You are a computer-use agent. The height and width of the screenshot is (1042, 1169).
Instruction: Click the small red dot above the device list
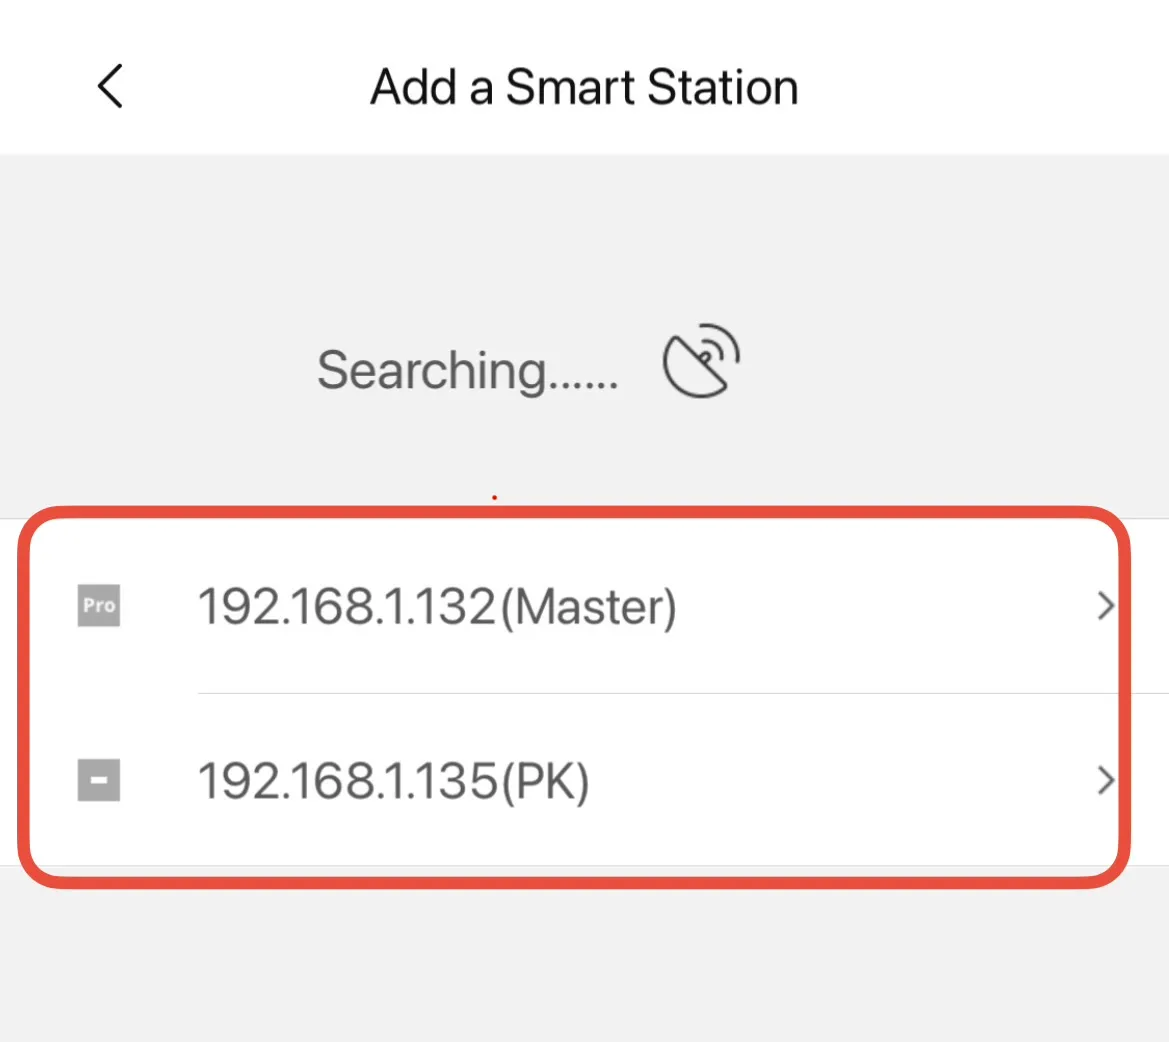(494, 495)
